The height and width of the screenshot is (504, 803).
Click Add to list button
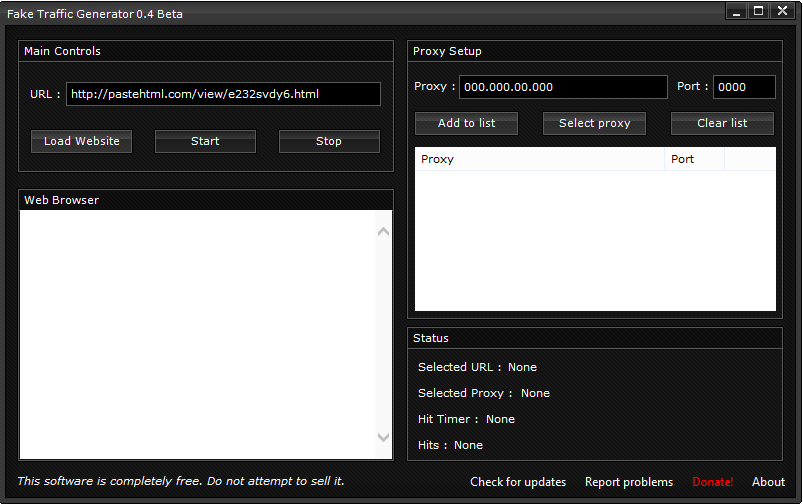(x=467, y=123)
